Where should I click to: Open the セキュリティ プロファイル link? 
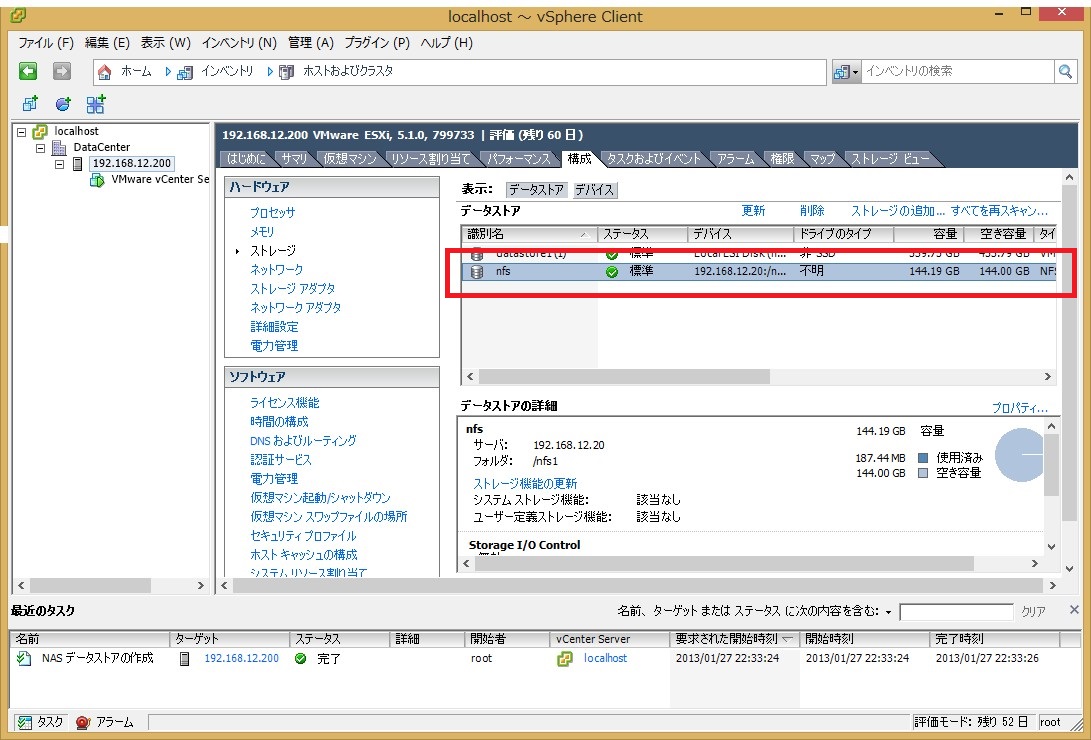pyautogui.click(x=303, y=536)
